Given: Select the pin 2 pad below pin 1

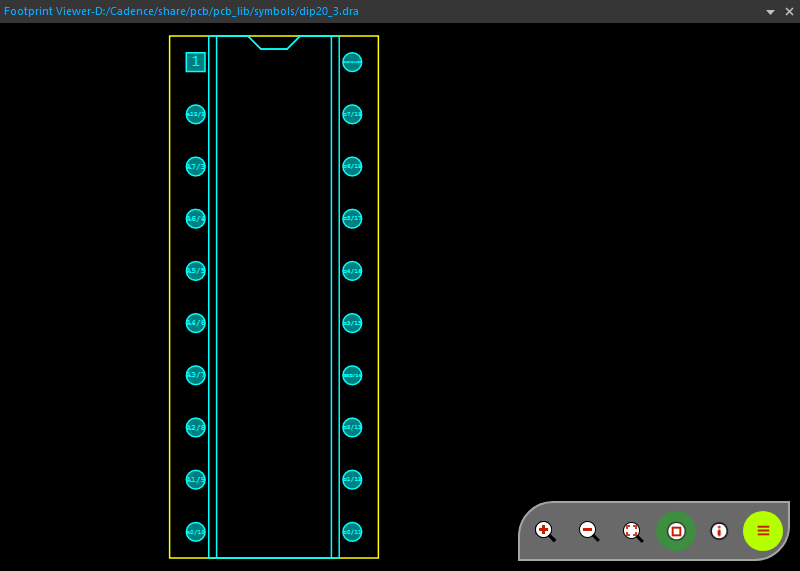Looking at the screenshot, I should click(195, 114).
